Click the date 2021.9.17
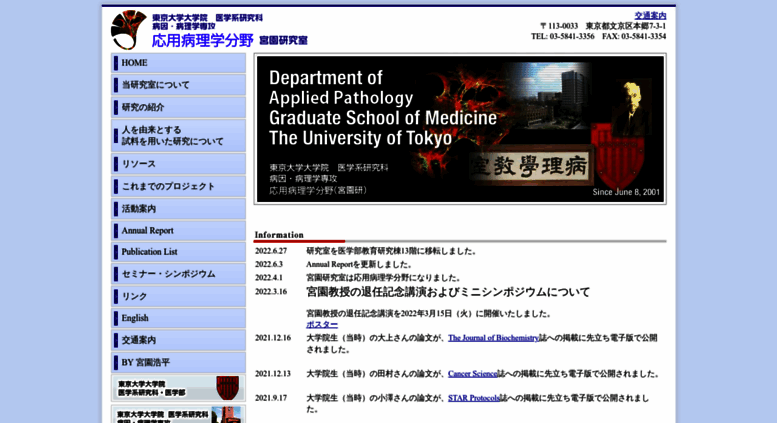The height and width of the screenshot is (423, 777). pos(271,398)
